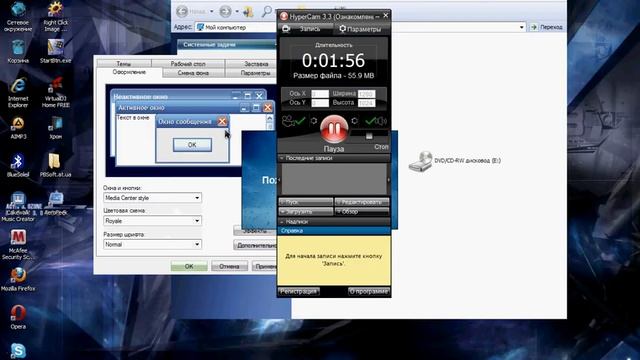
Task: Open the Параметры tab in display properties
Action: [x=251, y=73]
